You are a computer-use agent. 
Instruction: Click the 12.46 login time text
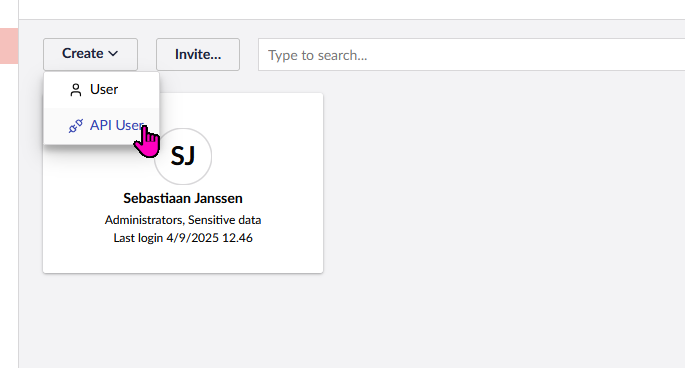click(x=237, y=238)
